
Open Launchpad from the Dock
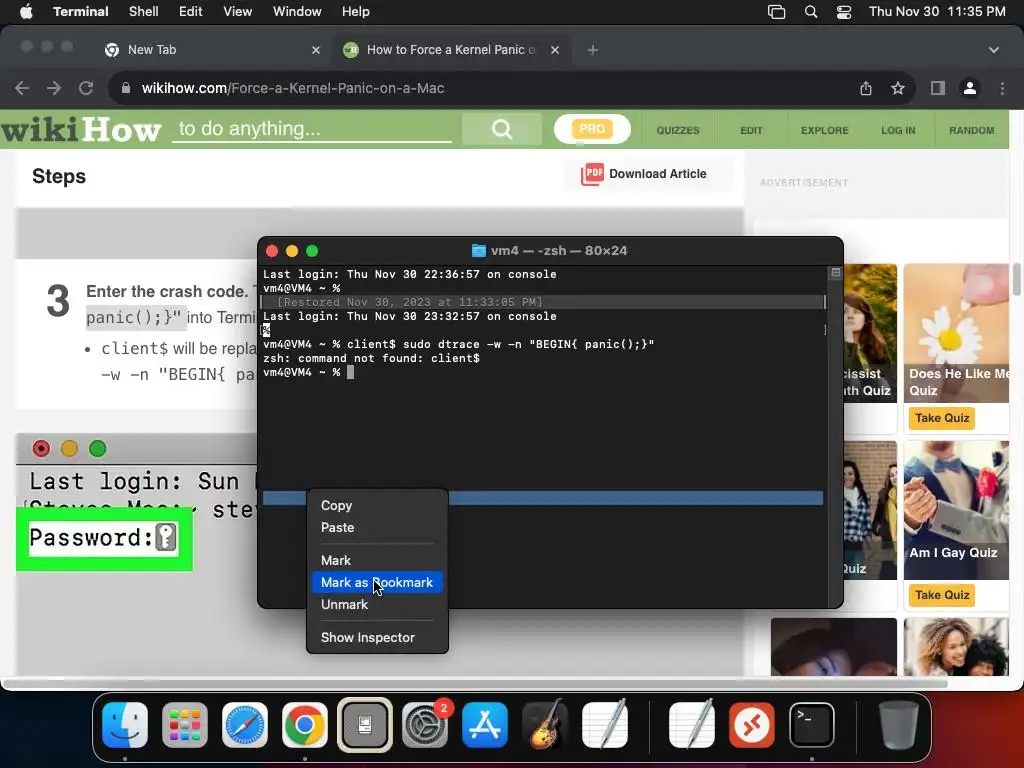click(185, 725)
